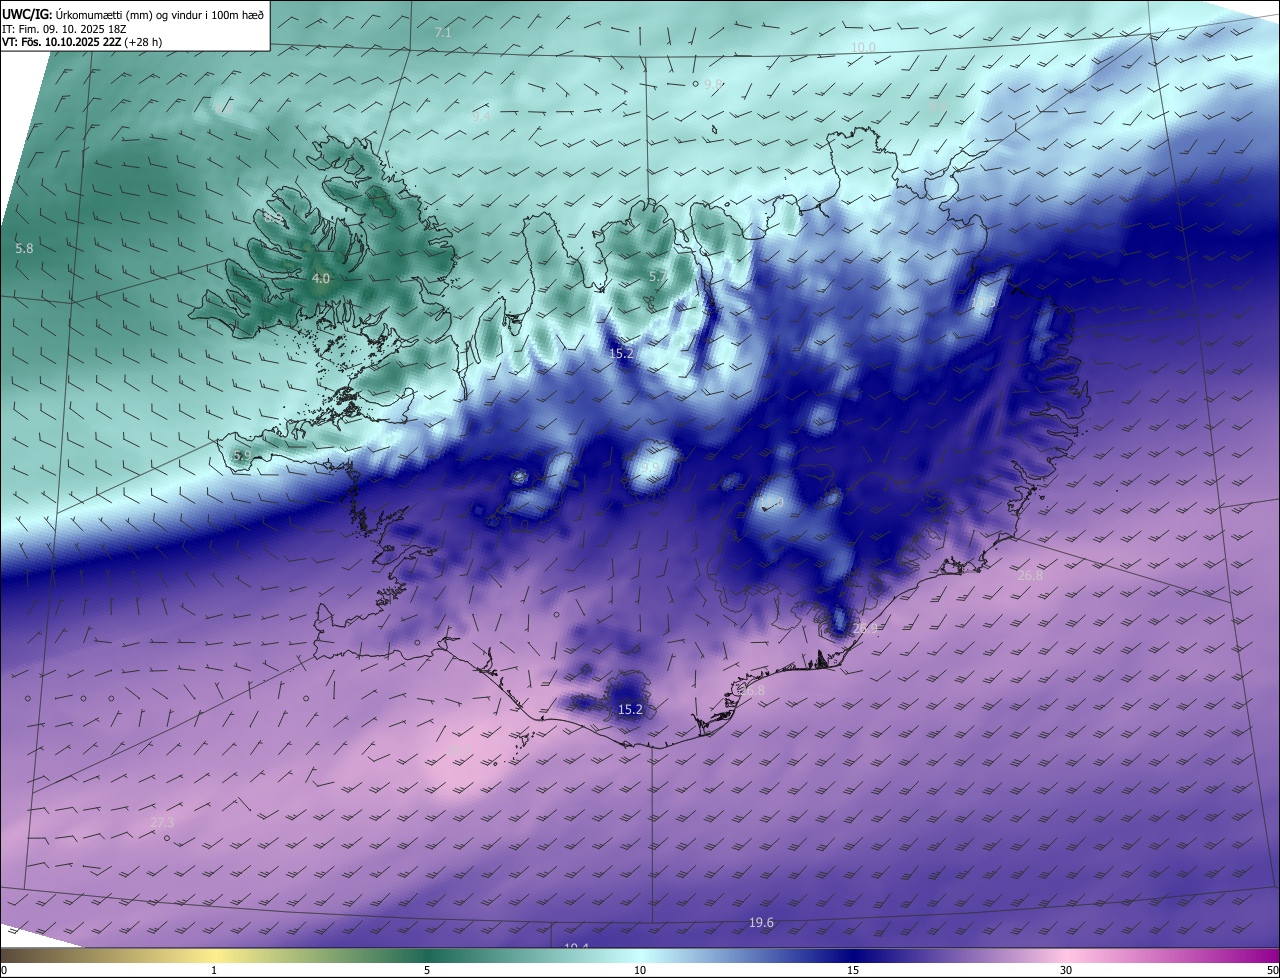Click the color scale tick labeled 1

coord(214,970)
